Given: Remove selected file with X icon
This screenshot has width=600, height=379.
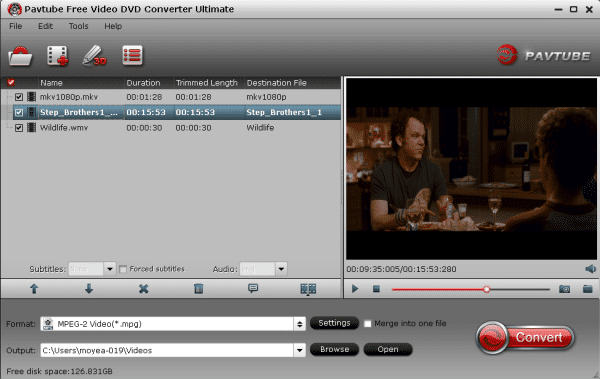Looking at the screenshot, I should 143,289.
